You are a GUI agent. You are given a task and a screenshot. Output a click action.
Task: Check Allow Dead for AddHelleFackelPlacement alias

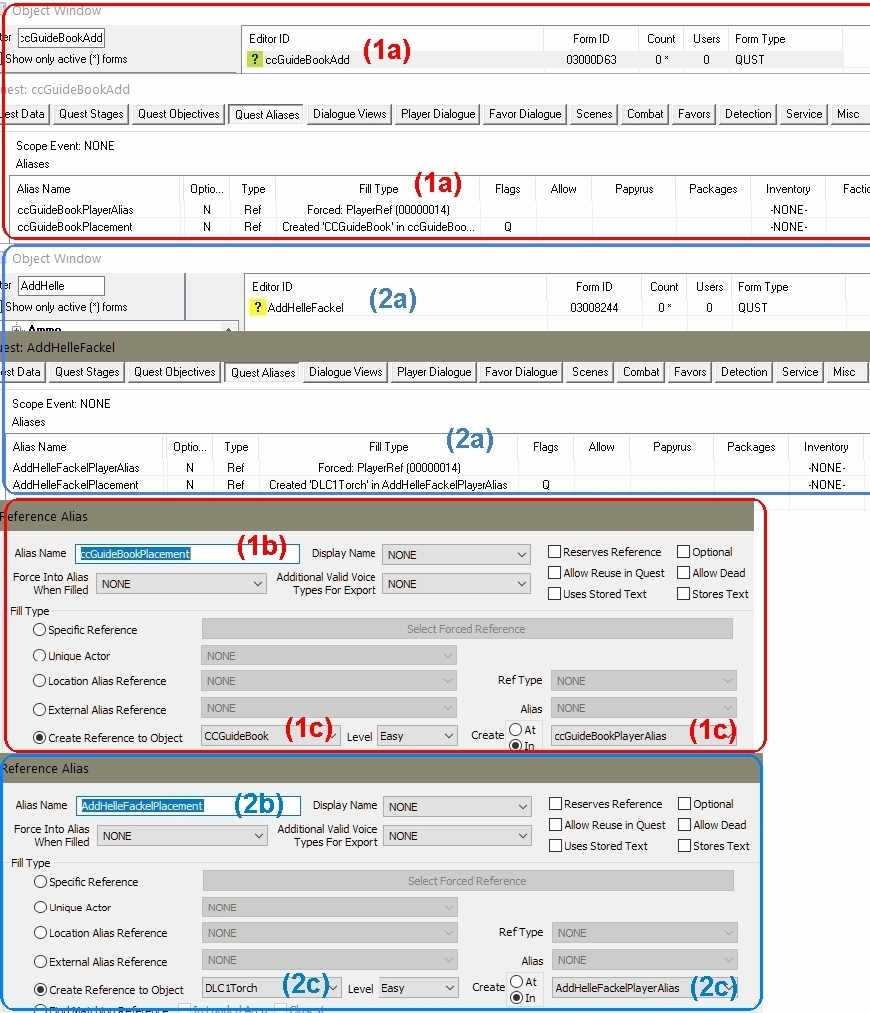pyautogui.click(x=685, y=825)
